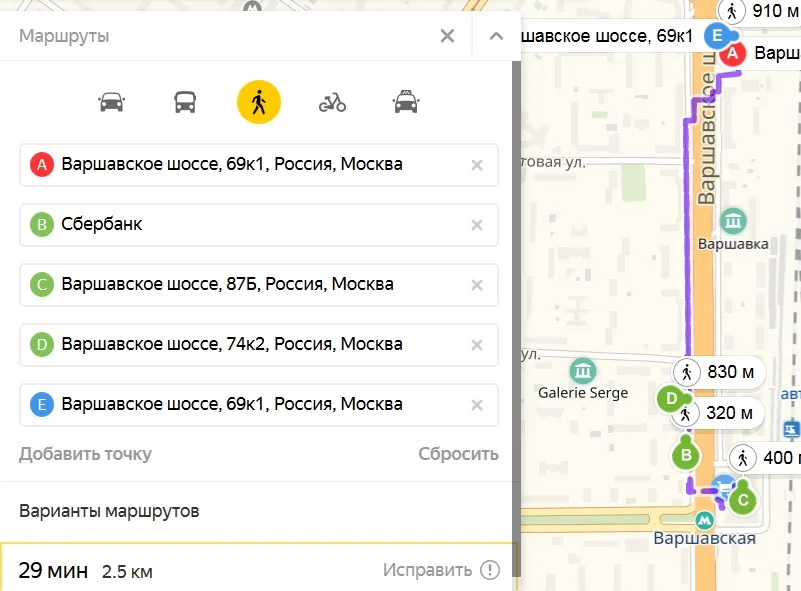Viewport: 801px width, 591px height.
Task: Click Сбросить to reset route
Action: pos(458,454)
